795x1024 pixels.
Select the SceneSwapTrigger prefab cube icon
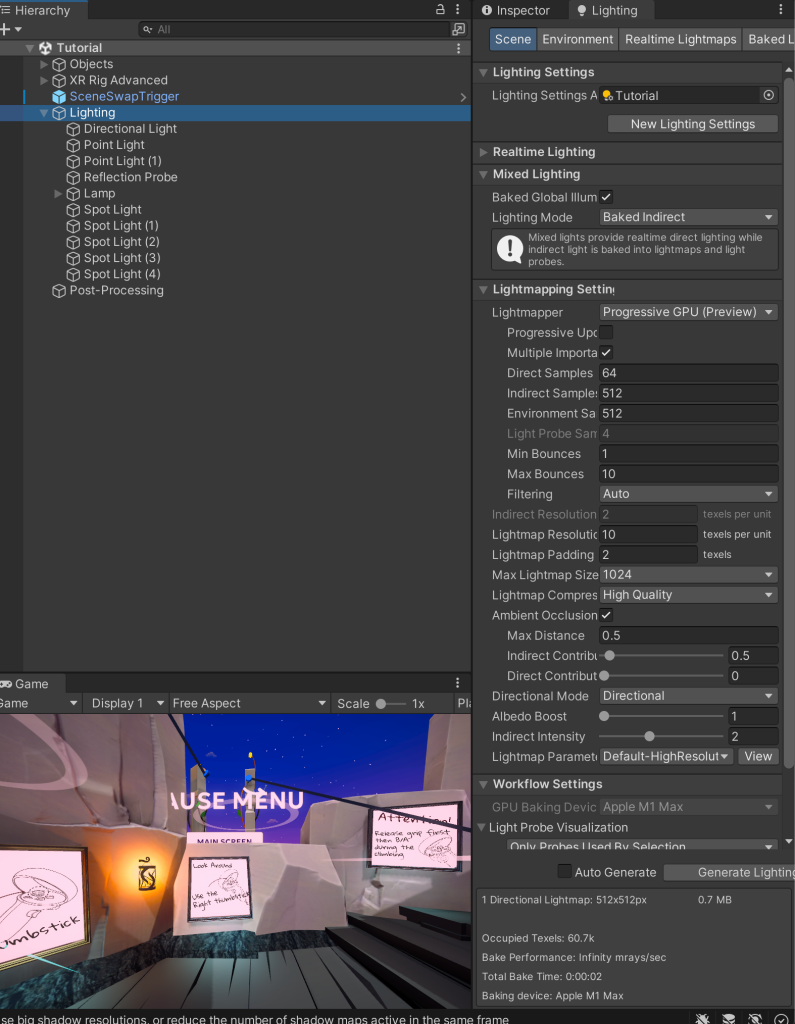(x=59, y=97)
